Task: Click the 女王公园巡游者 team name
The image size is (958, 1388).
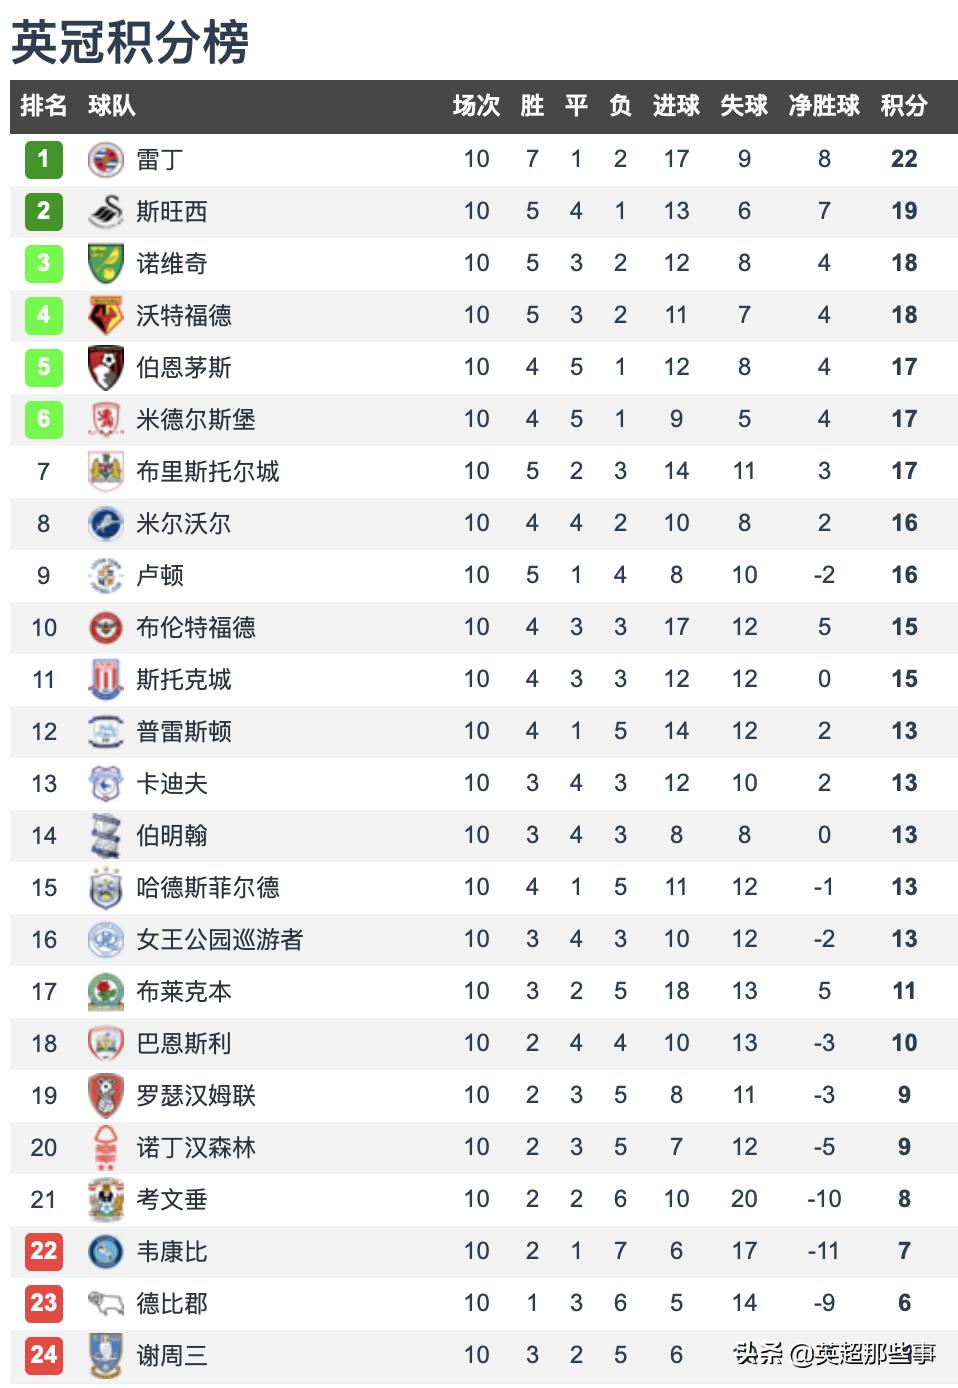Action: pyautogui.click(x=220, y=939)
